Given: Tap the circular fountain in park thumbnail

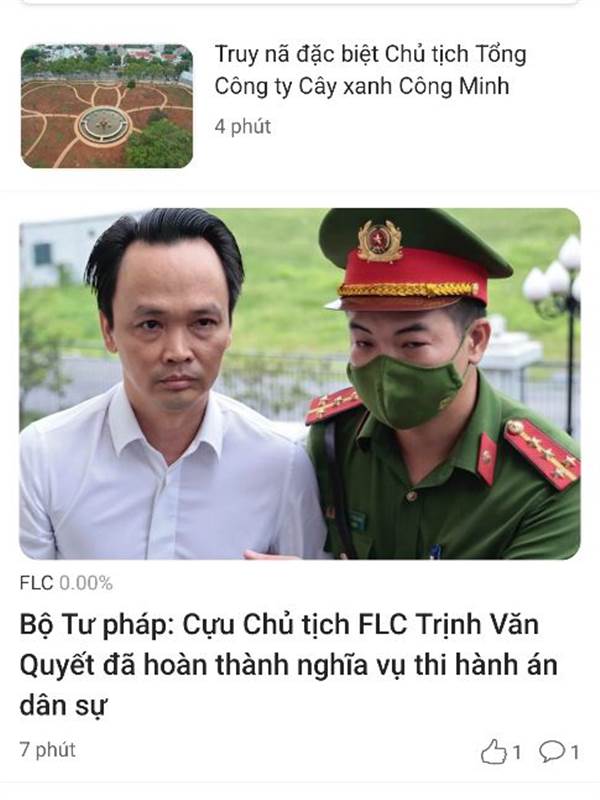Looking at the screenshot, I should tap(104, 124).
